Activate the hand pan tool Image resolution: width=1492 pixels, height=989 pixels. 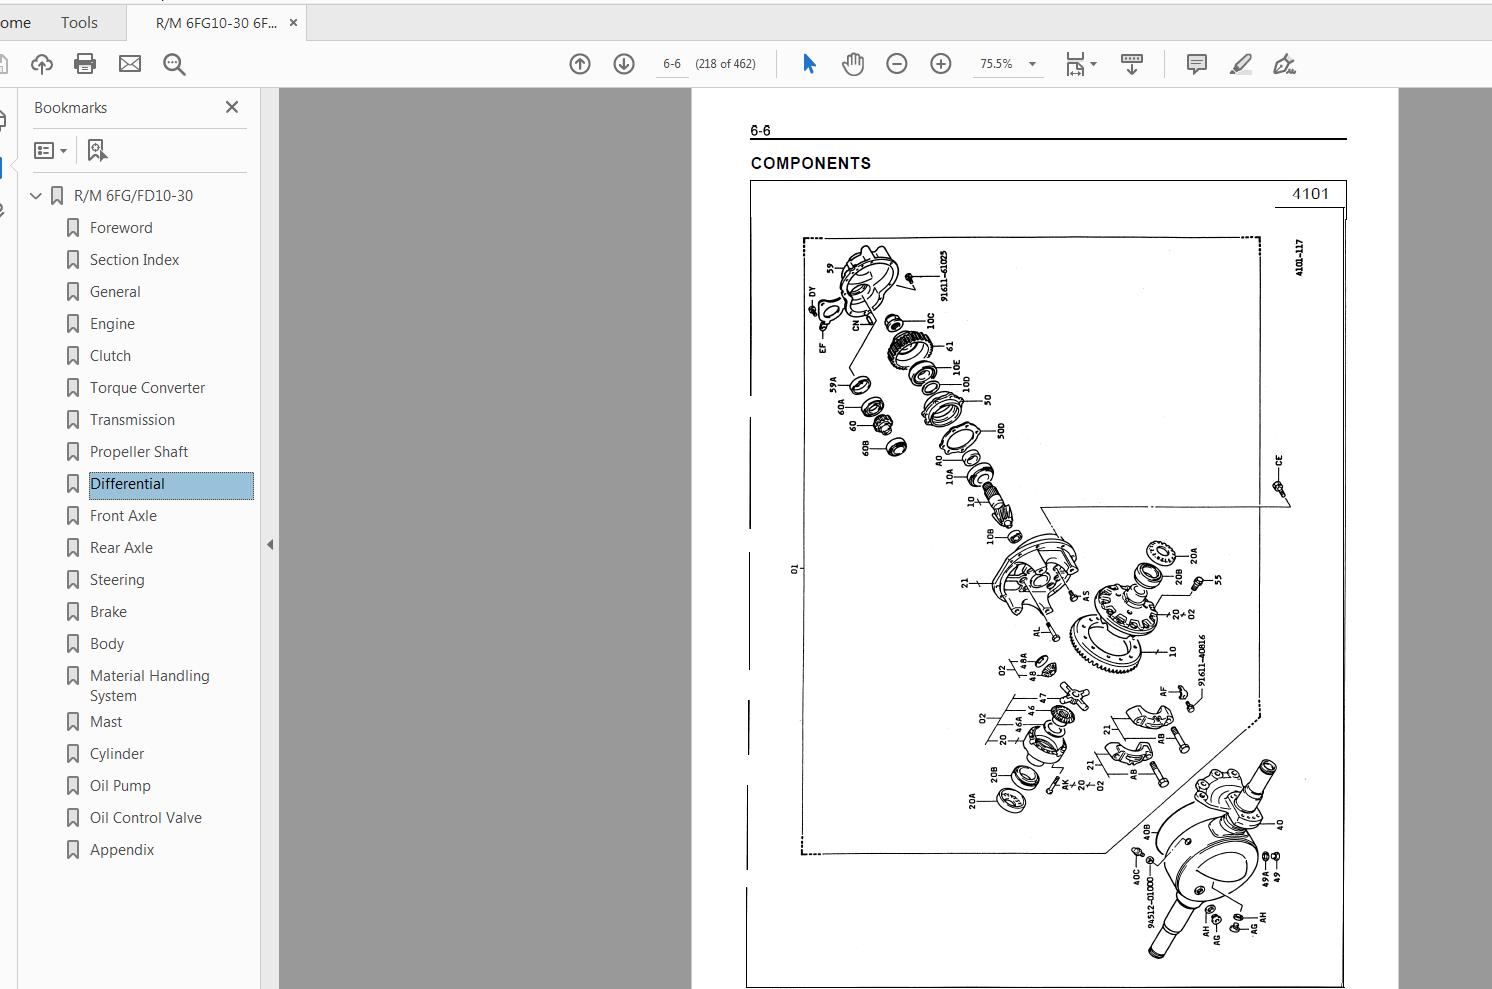pyautogui.click(x=853, y=64)
